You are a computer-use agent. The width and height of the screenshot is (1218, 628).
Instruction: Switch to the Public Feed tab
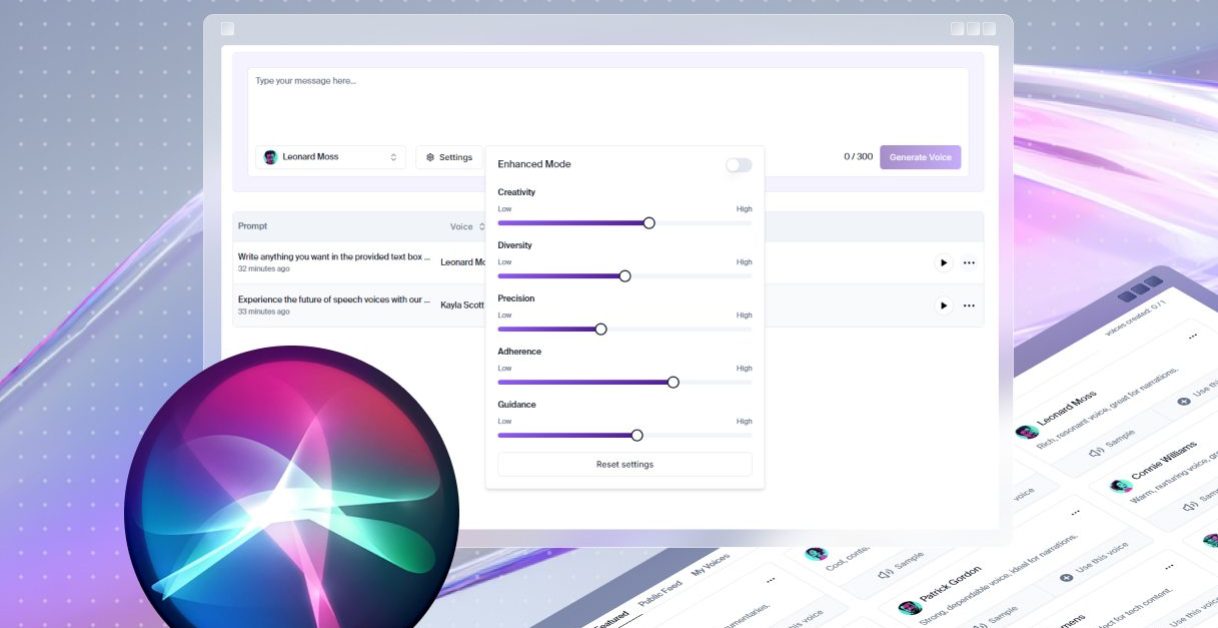coord(660,593)
